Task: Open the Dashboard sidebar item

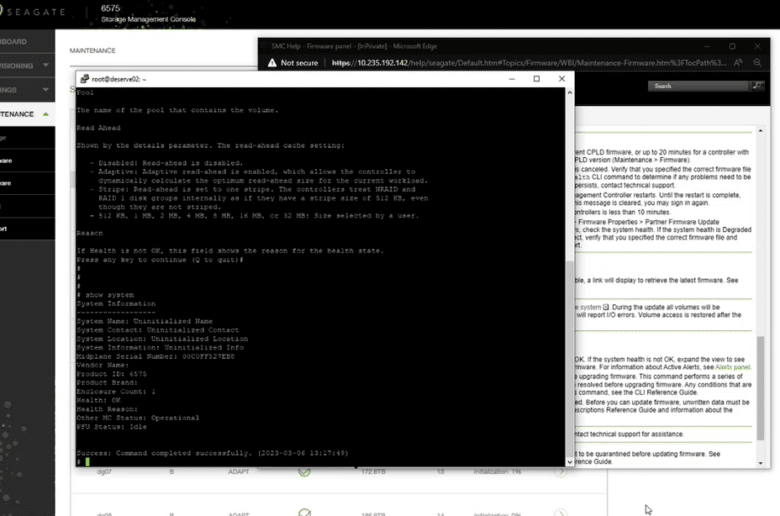Action: pyautogui.click(x=27, y=41)
